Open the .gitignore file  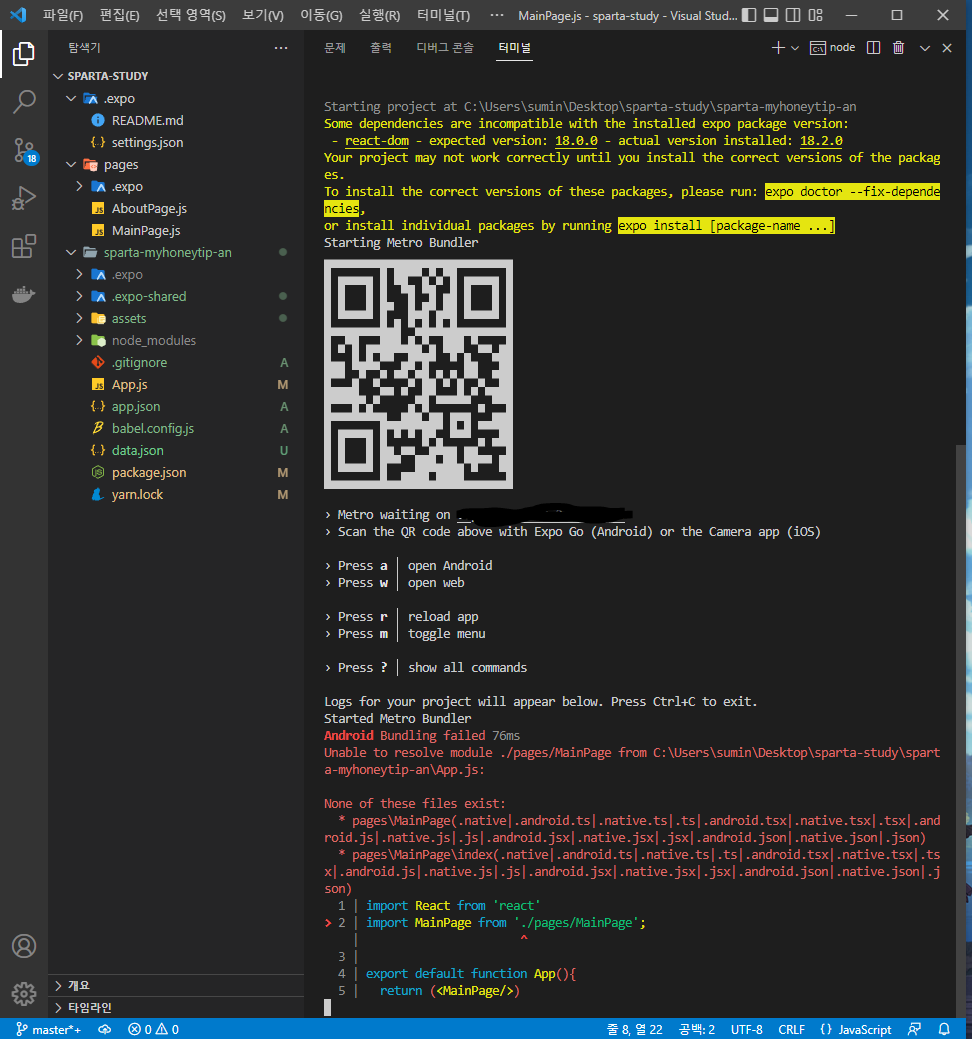[176, 362]
